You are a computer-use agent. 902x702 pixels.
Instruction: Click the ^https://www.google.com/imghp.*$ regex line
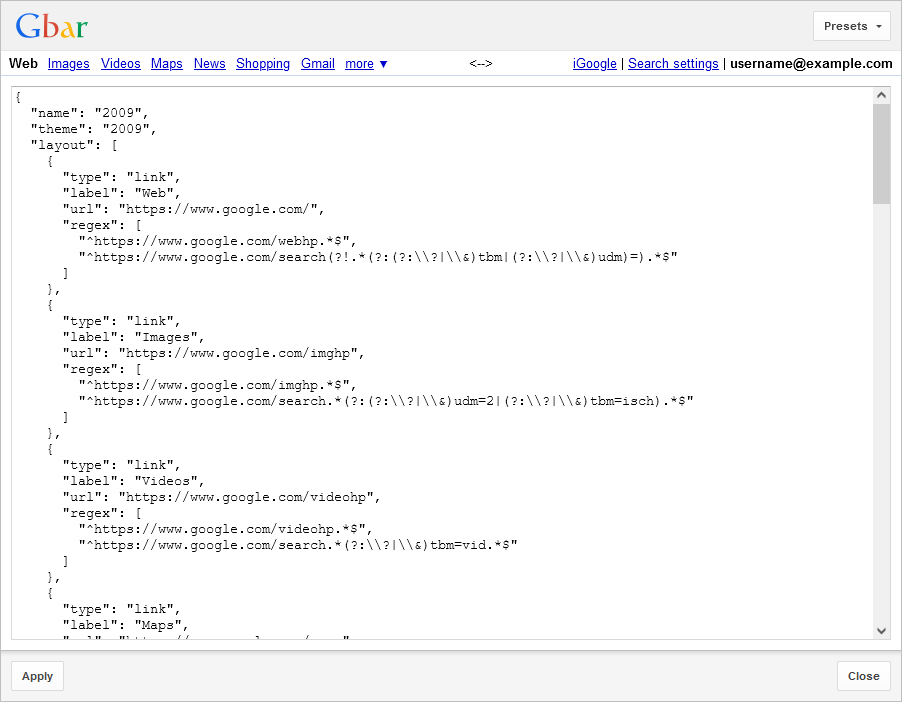[217, 385]
